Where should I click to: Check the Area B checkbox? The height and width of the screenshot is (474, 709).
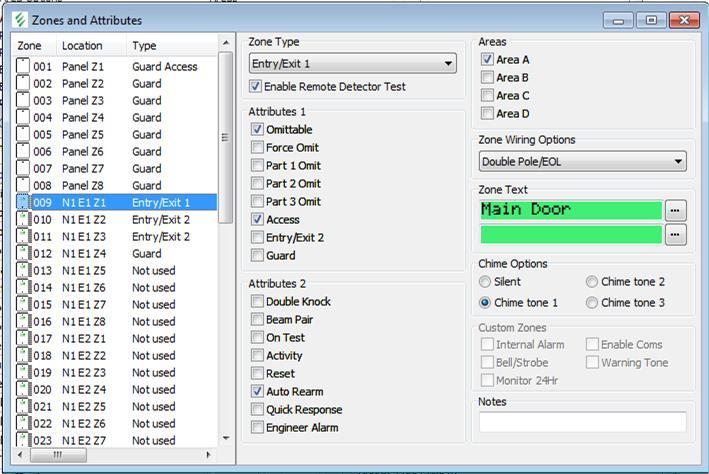tap(487, 78)
